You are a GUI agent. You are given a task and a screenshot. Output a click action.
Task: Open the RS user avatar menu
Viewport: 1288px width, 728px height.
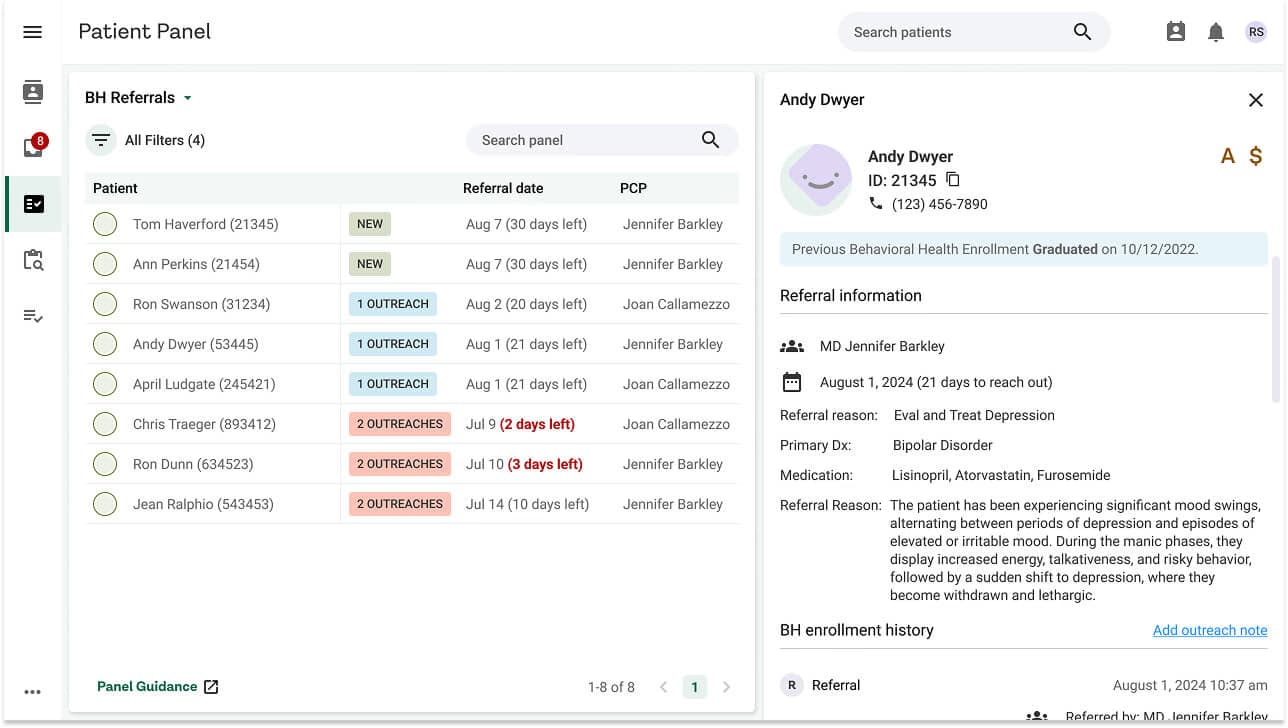tap(1256, 32)
